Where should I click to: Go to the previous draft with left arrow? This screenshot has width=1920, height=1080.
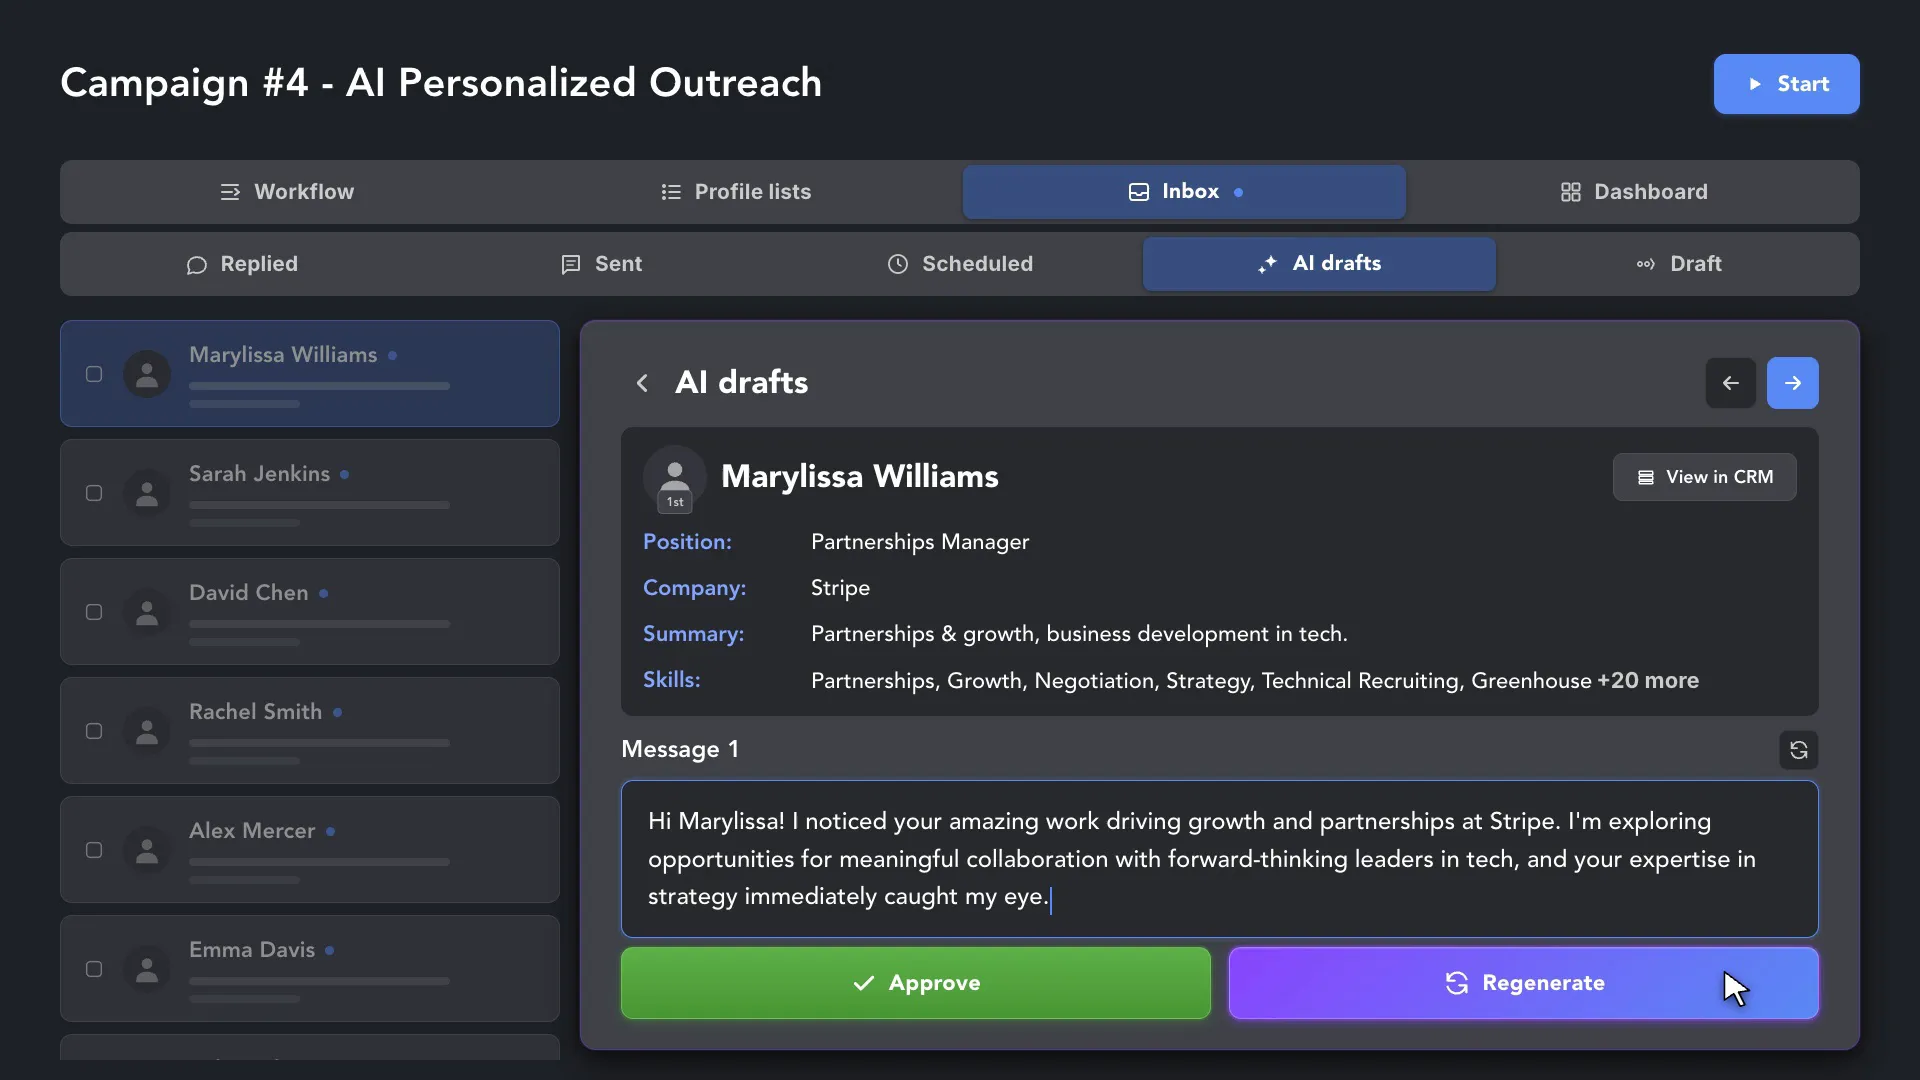click(1731, 383)
